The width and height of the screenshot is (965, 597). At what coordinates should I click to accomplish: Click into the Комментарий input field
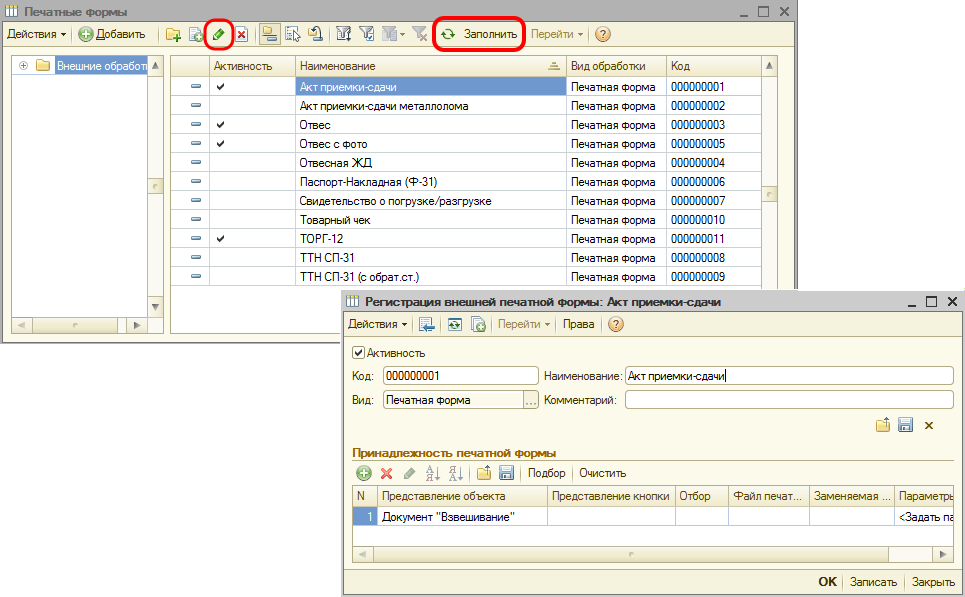point(788,400)
